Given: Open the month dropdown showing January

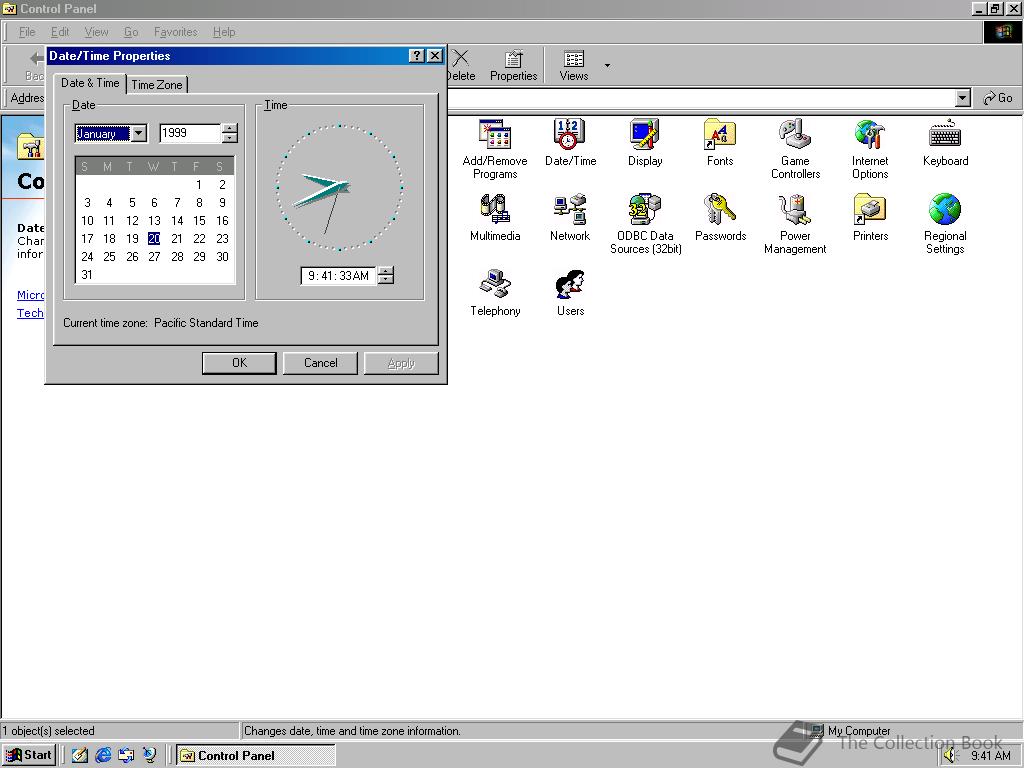Looking at the screenshot, I should 139,133.
